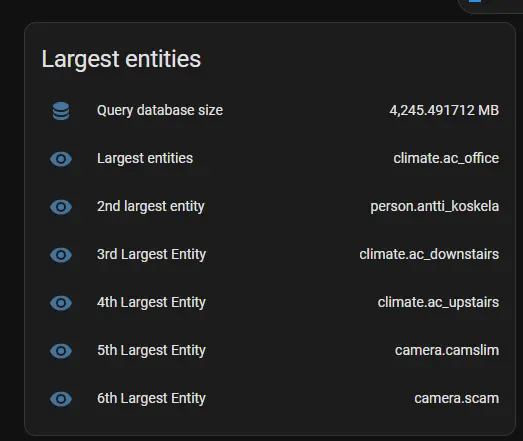Click the eye icon for 4th Largest Entity
Viewport: 523px width, 441px height.
tap(61, 303)
